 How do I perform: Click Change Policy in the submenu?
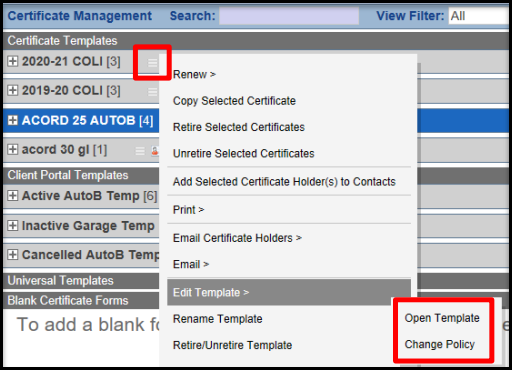tap(440, 344)
